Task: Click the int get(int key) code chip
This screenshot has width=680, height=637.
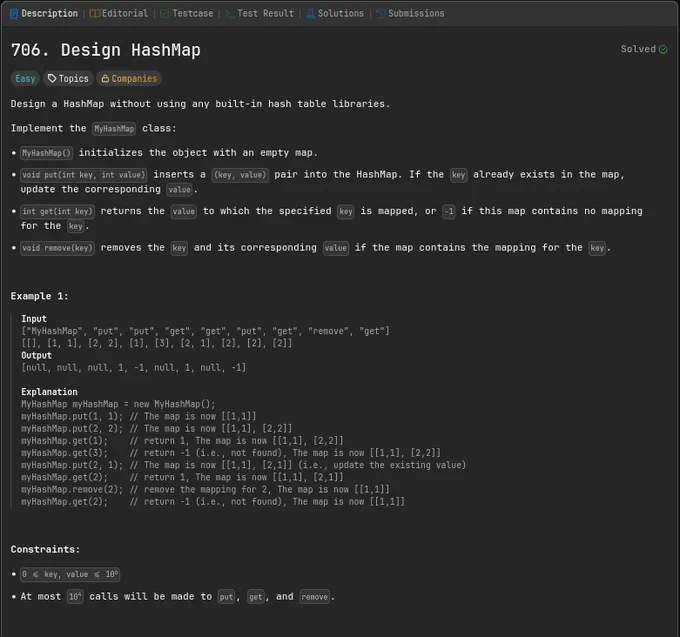Action: (57, 212)
